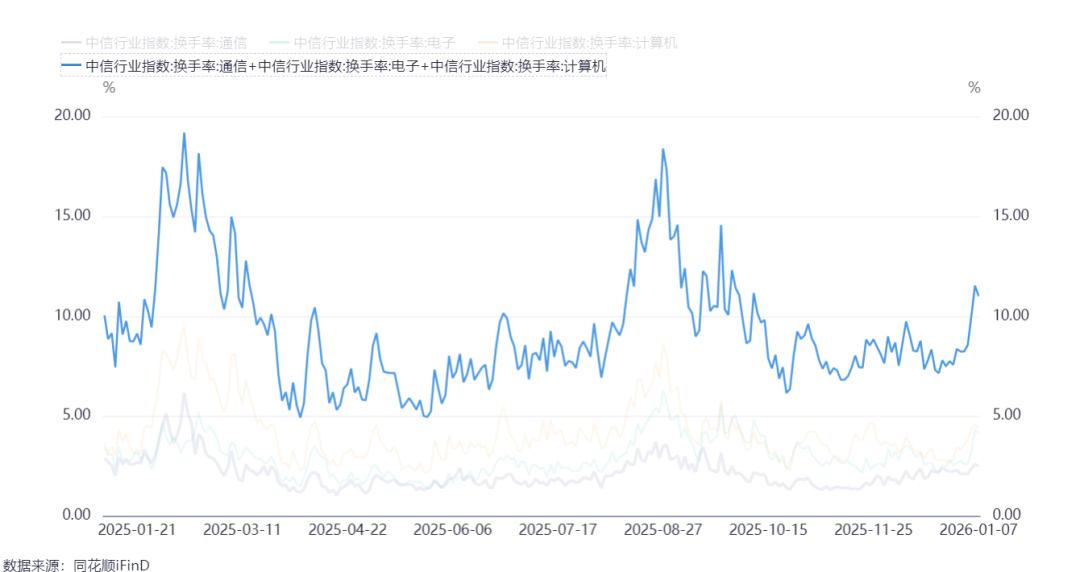Select x-axis date label 2025-01-21

click(137, 530)
